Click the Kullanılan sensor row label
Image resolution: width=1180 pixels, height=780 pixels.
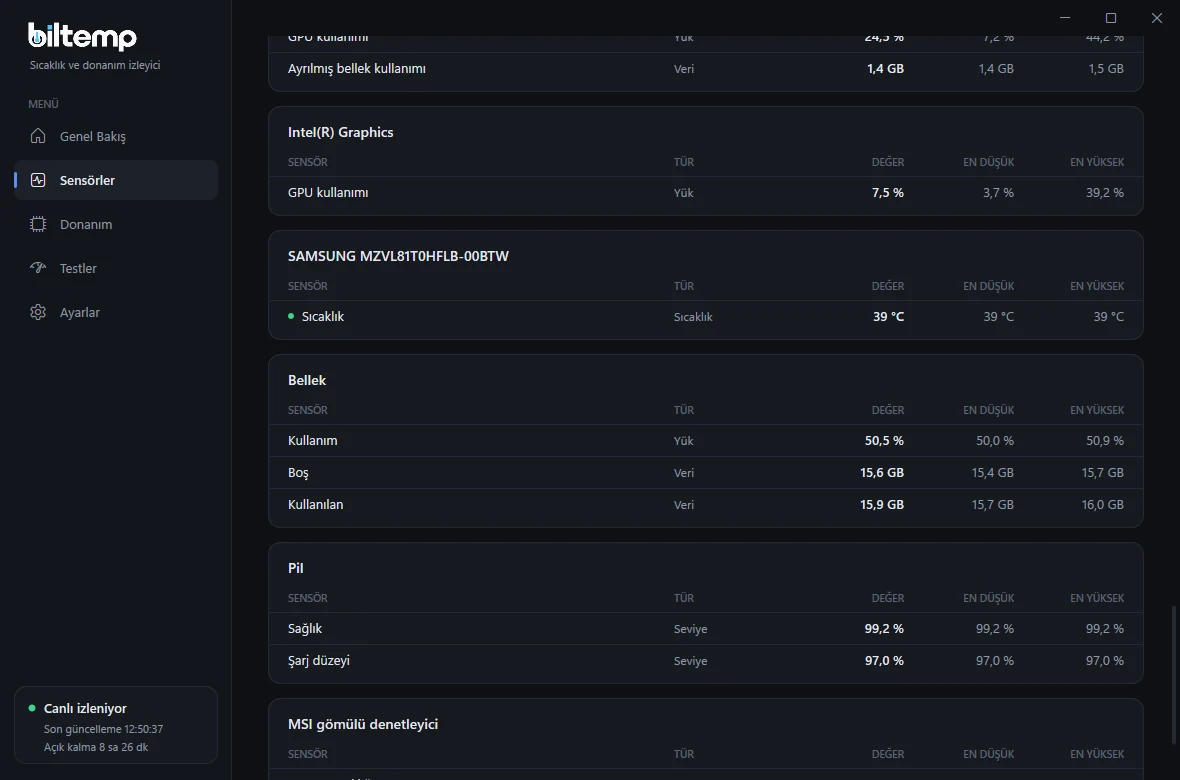(315, 504)
